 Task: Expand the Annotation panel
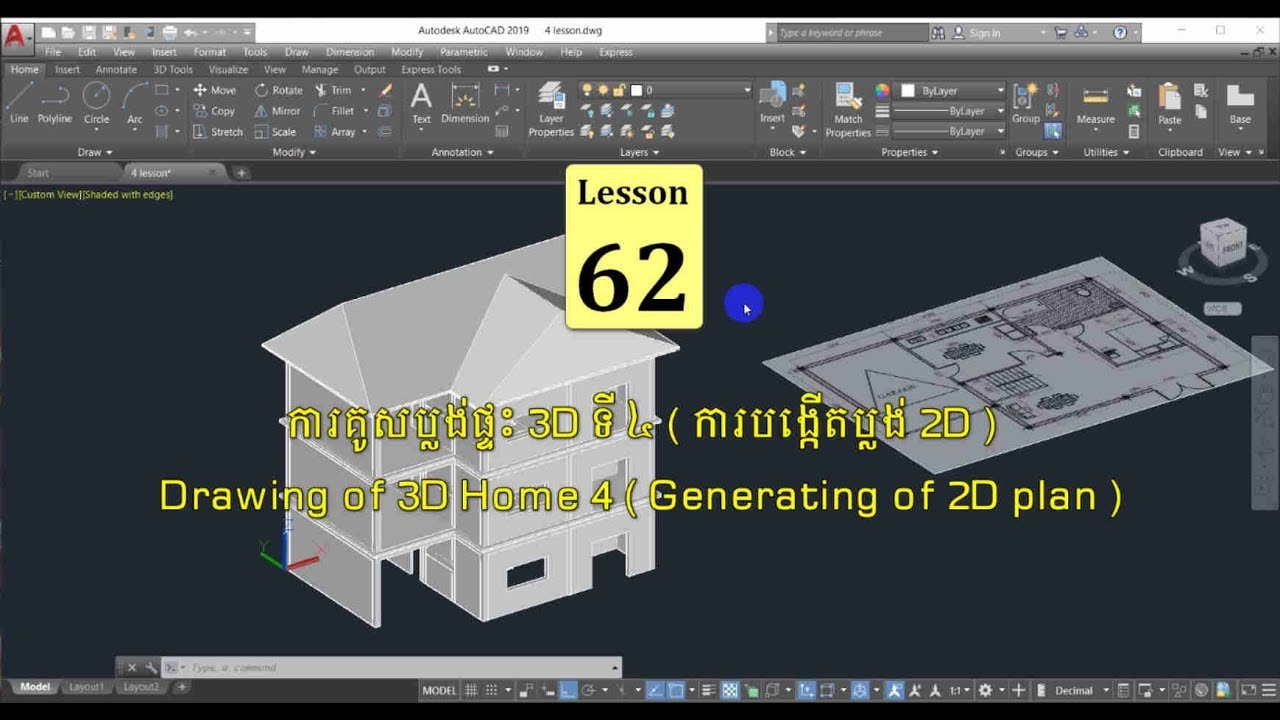pos(462,152)
